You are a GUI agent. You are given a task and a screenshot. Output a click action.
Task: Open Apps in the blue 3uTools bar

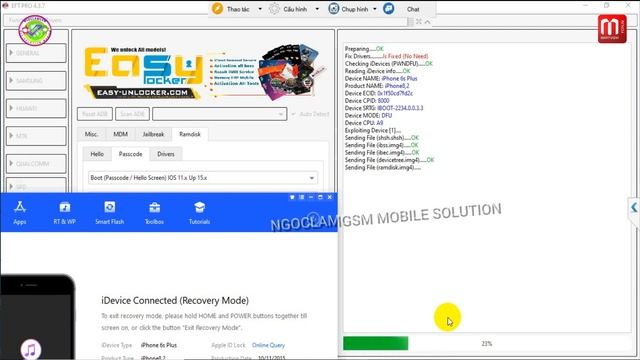click(20, 213)
